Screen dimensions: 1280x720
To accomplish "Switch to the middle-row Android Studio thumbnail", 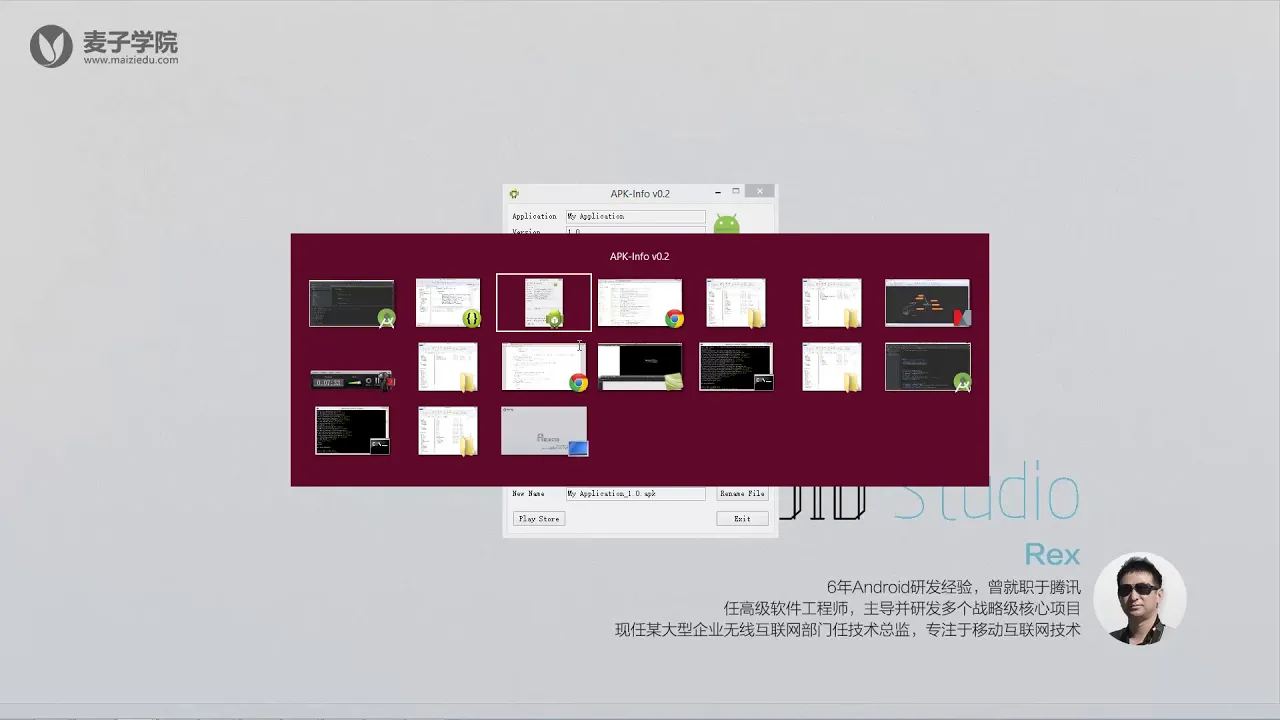I will (927, 367).
